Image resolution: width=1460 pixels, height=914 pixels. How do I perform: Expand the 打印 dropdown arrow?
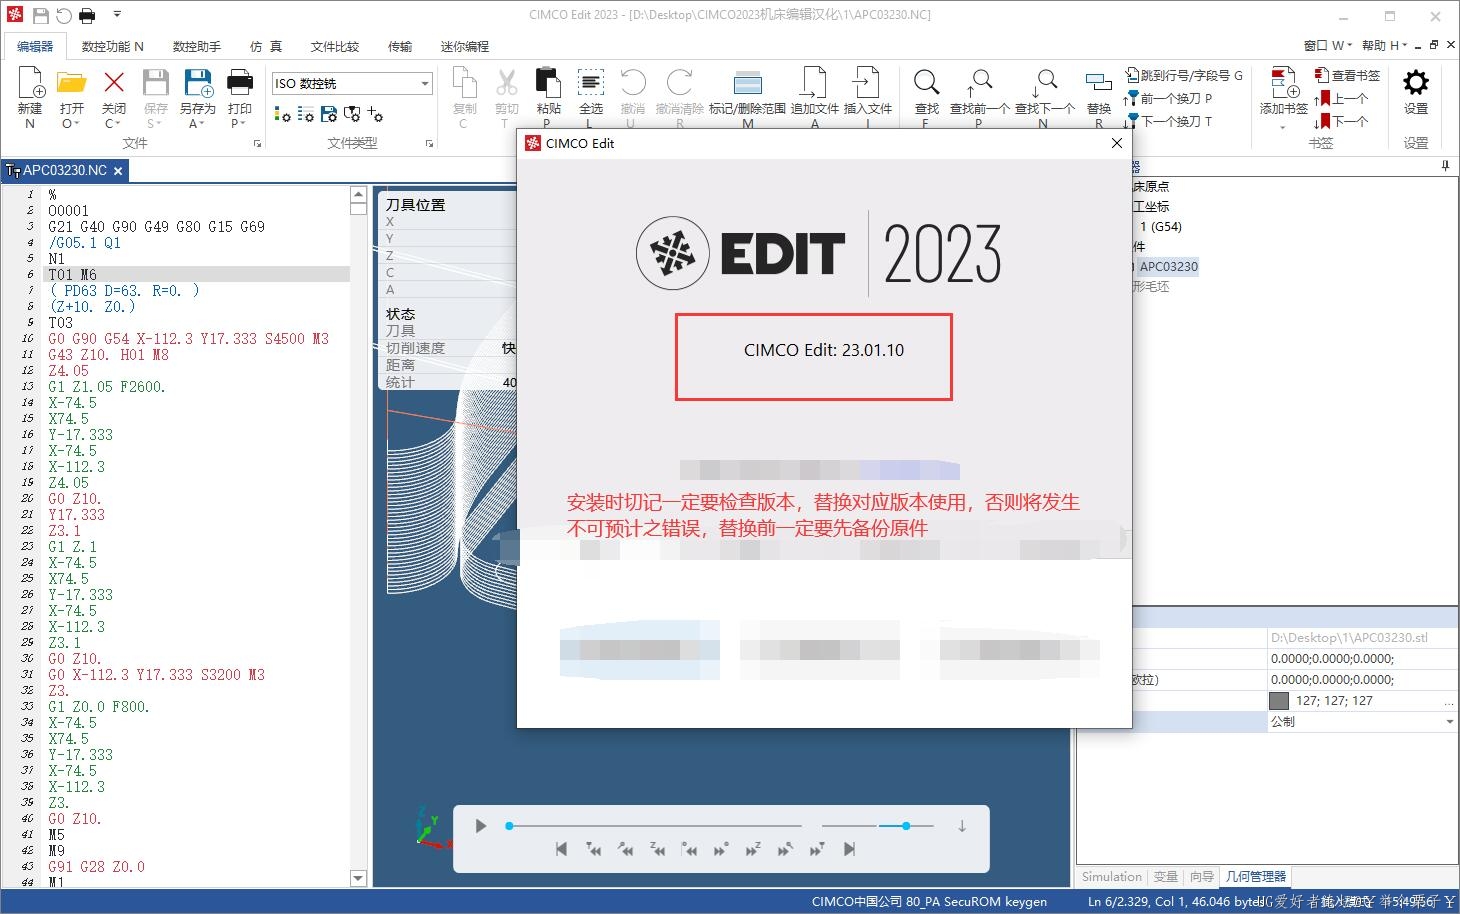click(244, 124)
